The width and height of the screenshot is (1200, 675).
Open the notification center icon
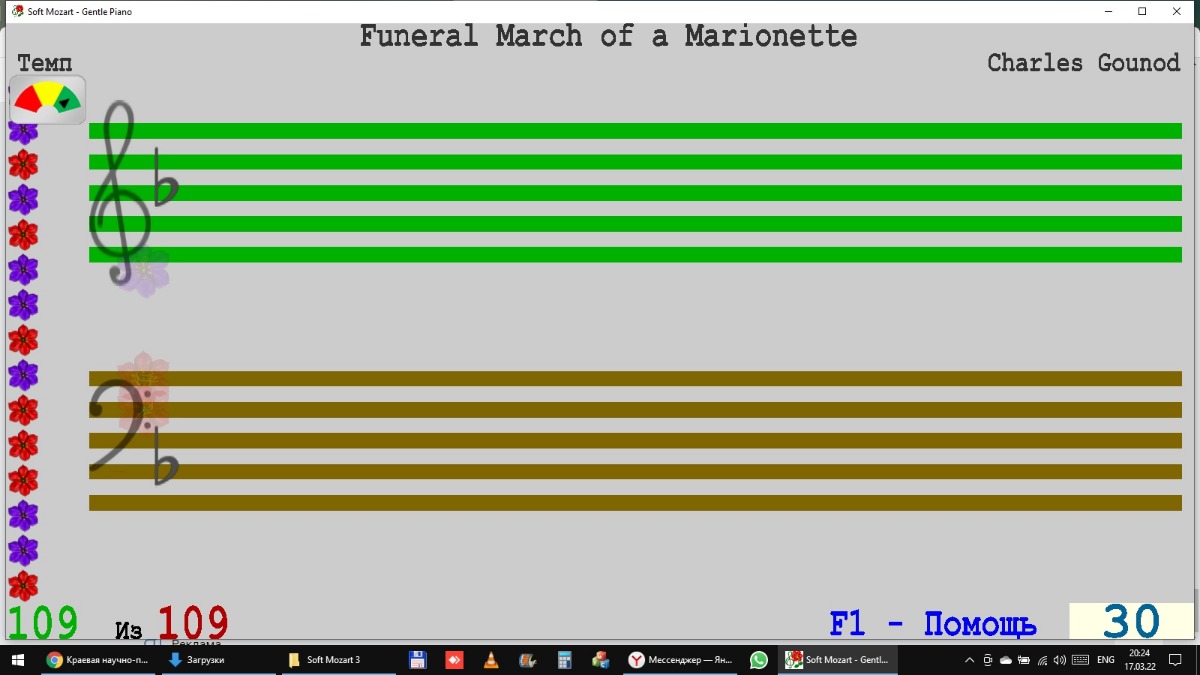[x=1176, y=660]
